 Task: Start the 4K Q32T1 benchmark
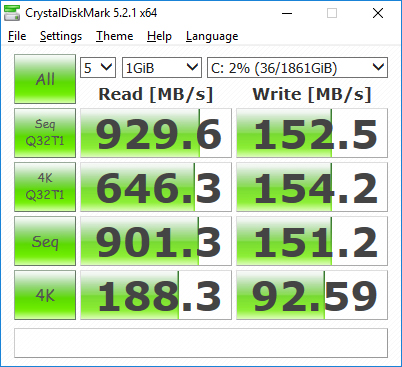pos(45,187)
